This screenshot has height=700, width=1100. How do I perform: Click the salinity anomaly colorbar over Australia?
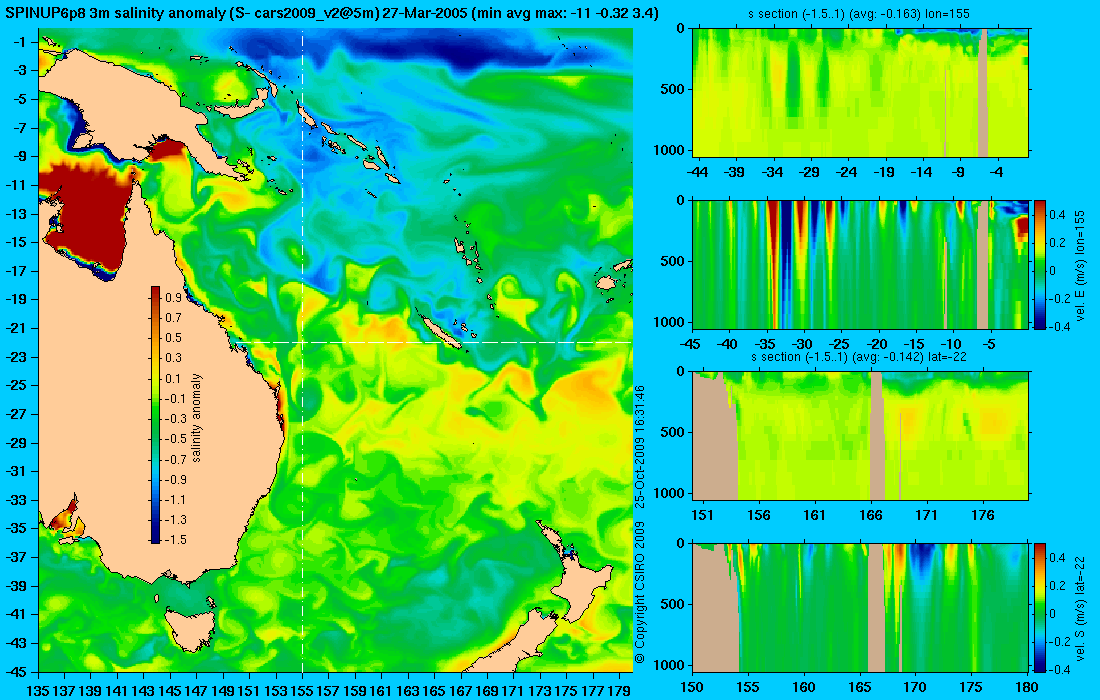(x=155, y=415)
